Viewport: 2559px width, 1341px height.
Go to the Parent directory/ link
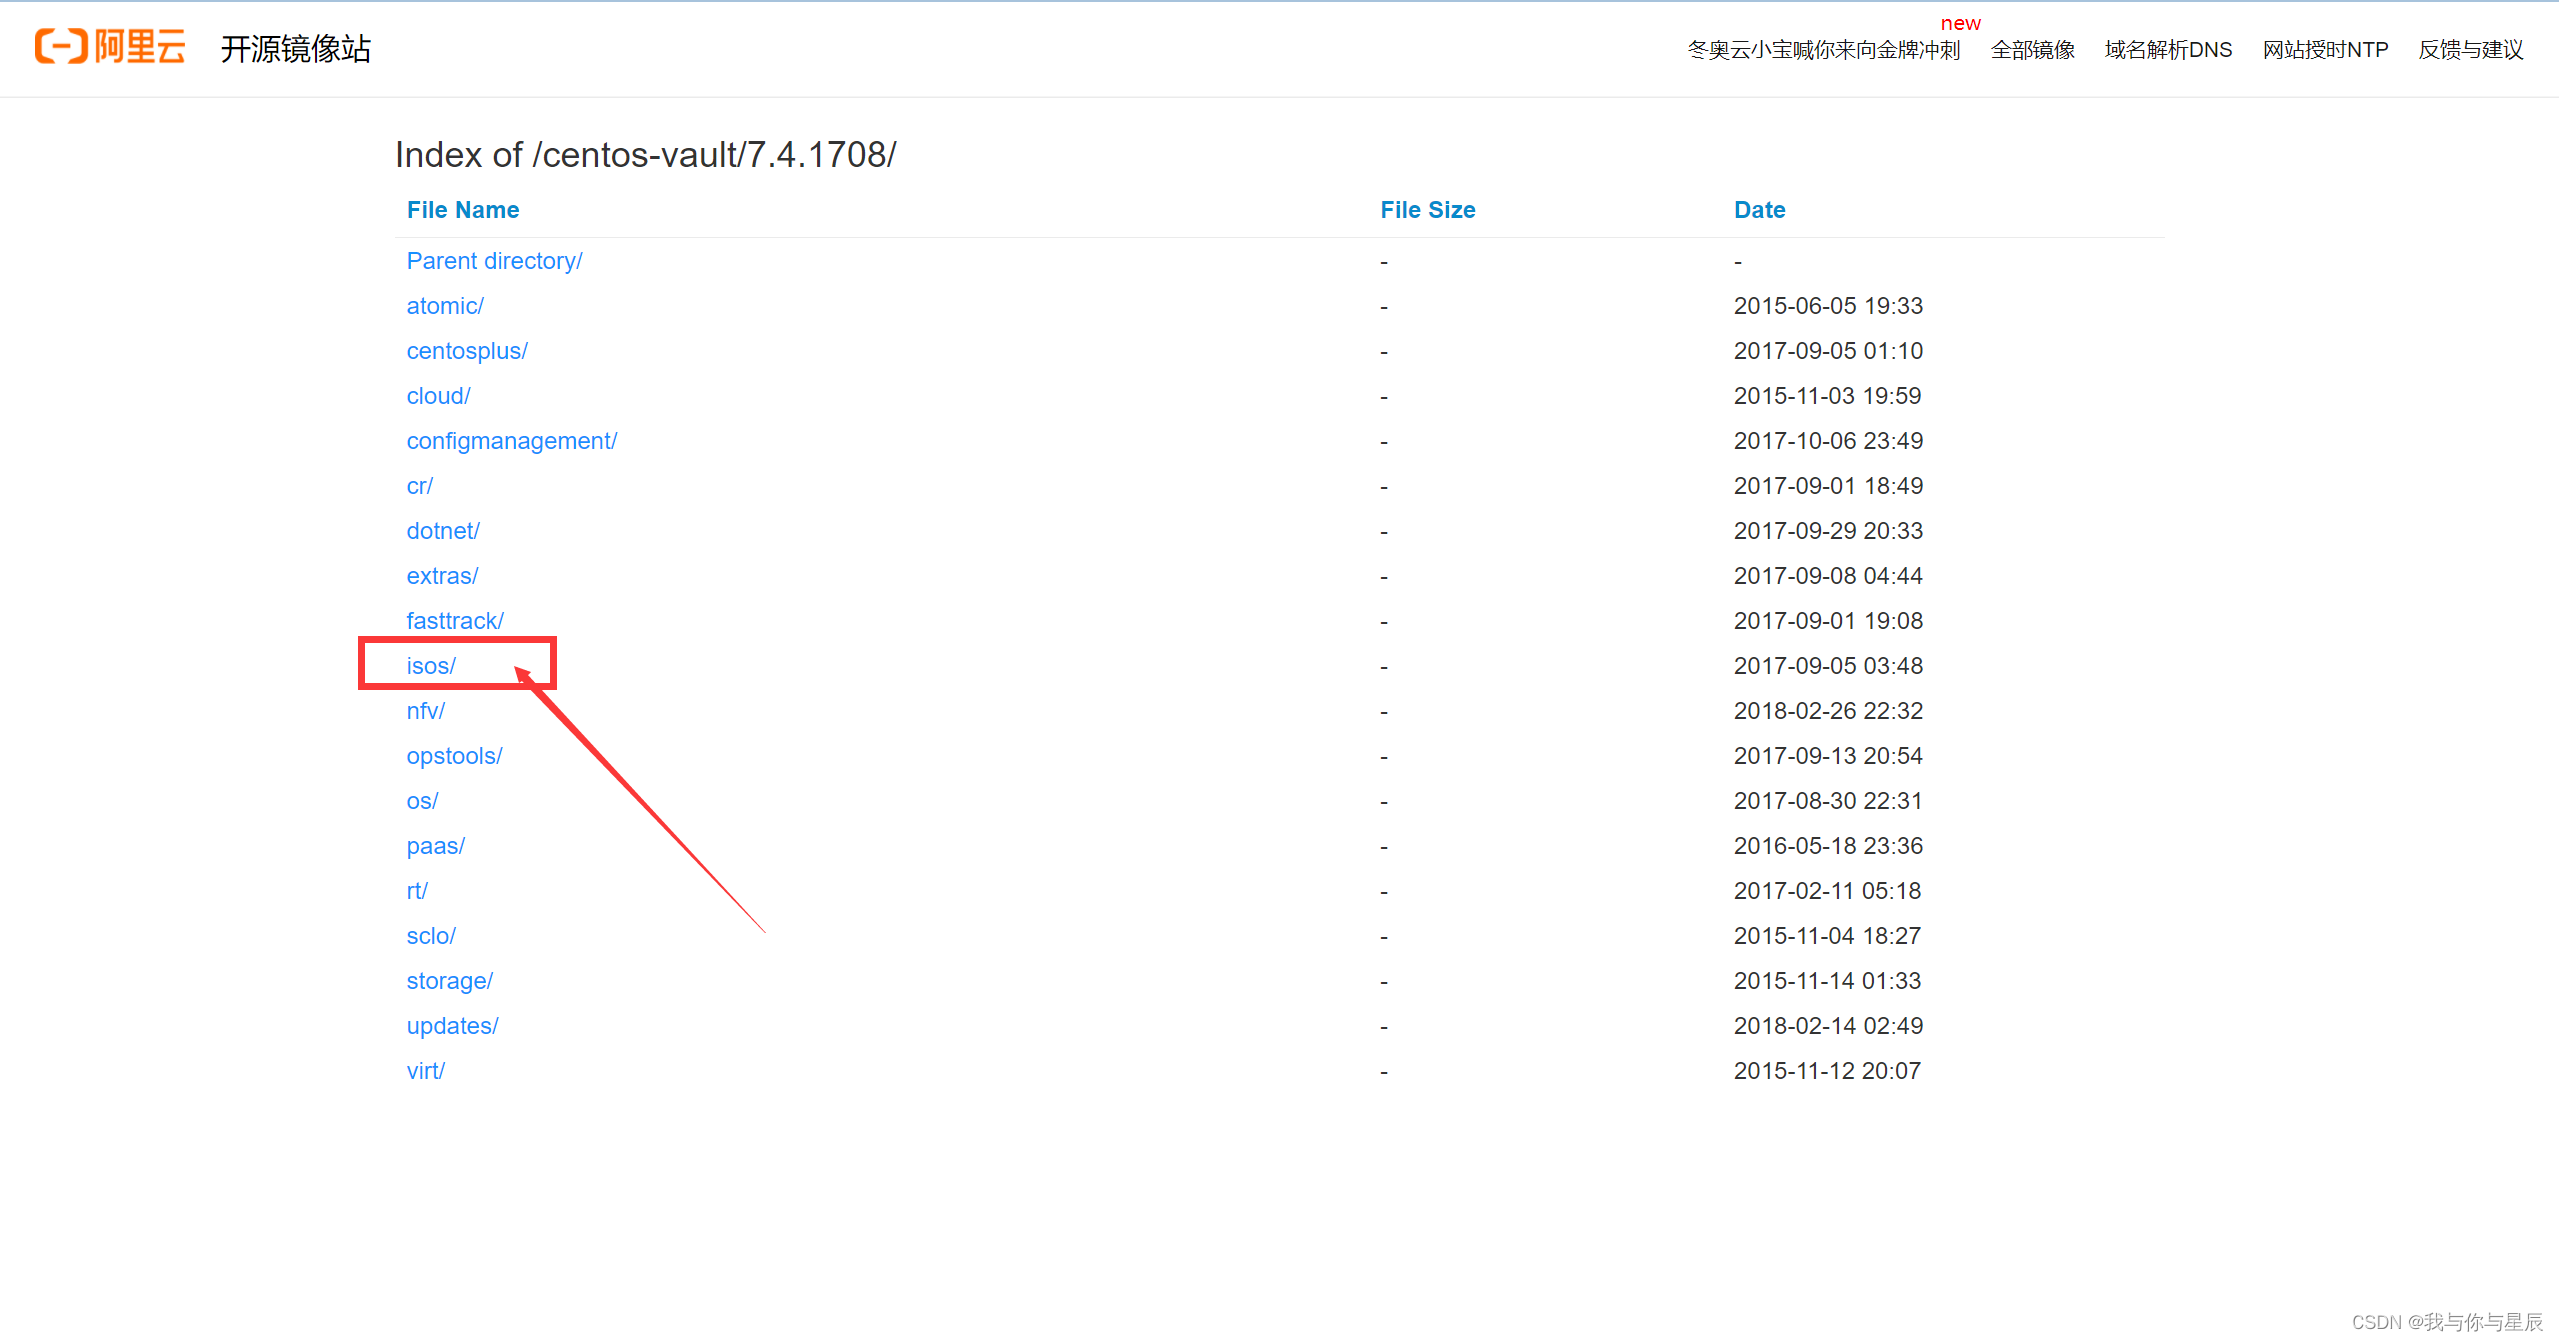click(494, 261)
